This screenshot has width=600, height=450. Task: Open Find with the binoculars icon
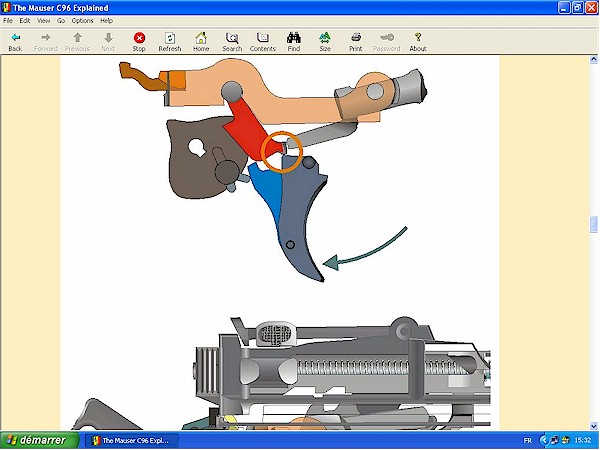pos(294,42)
